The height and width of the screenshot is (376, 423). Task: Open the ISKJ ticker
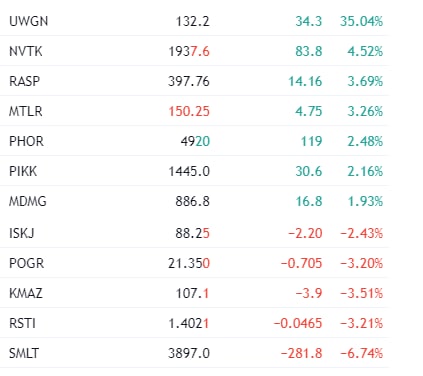(x=22, y=233)
